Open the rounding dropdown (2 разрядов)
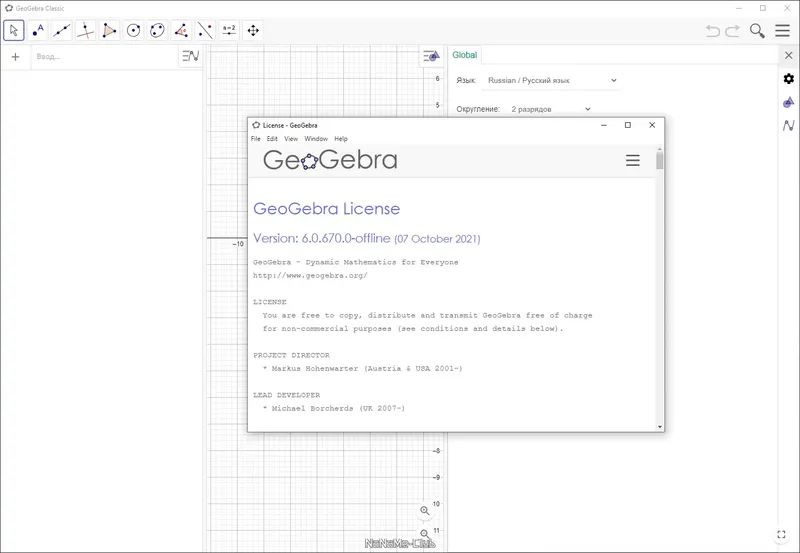 551,109
